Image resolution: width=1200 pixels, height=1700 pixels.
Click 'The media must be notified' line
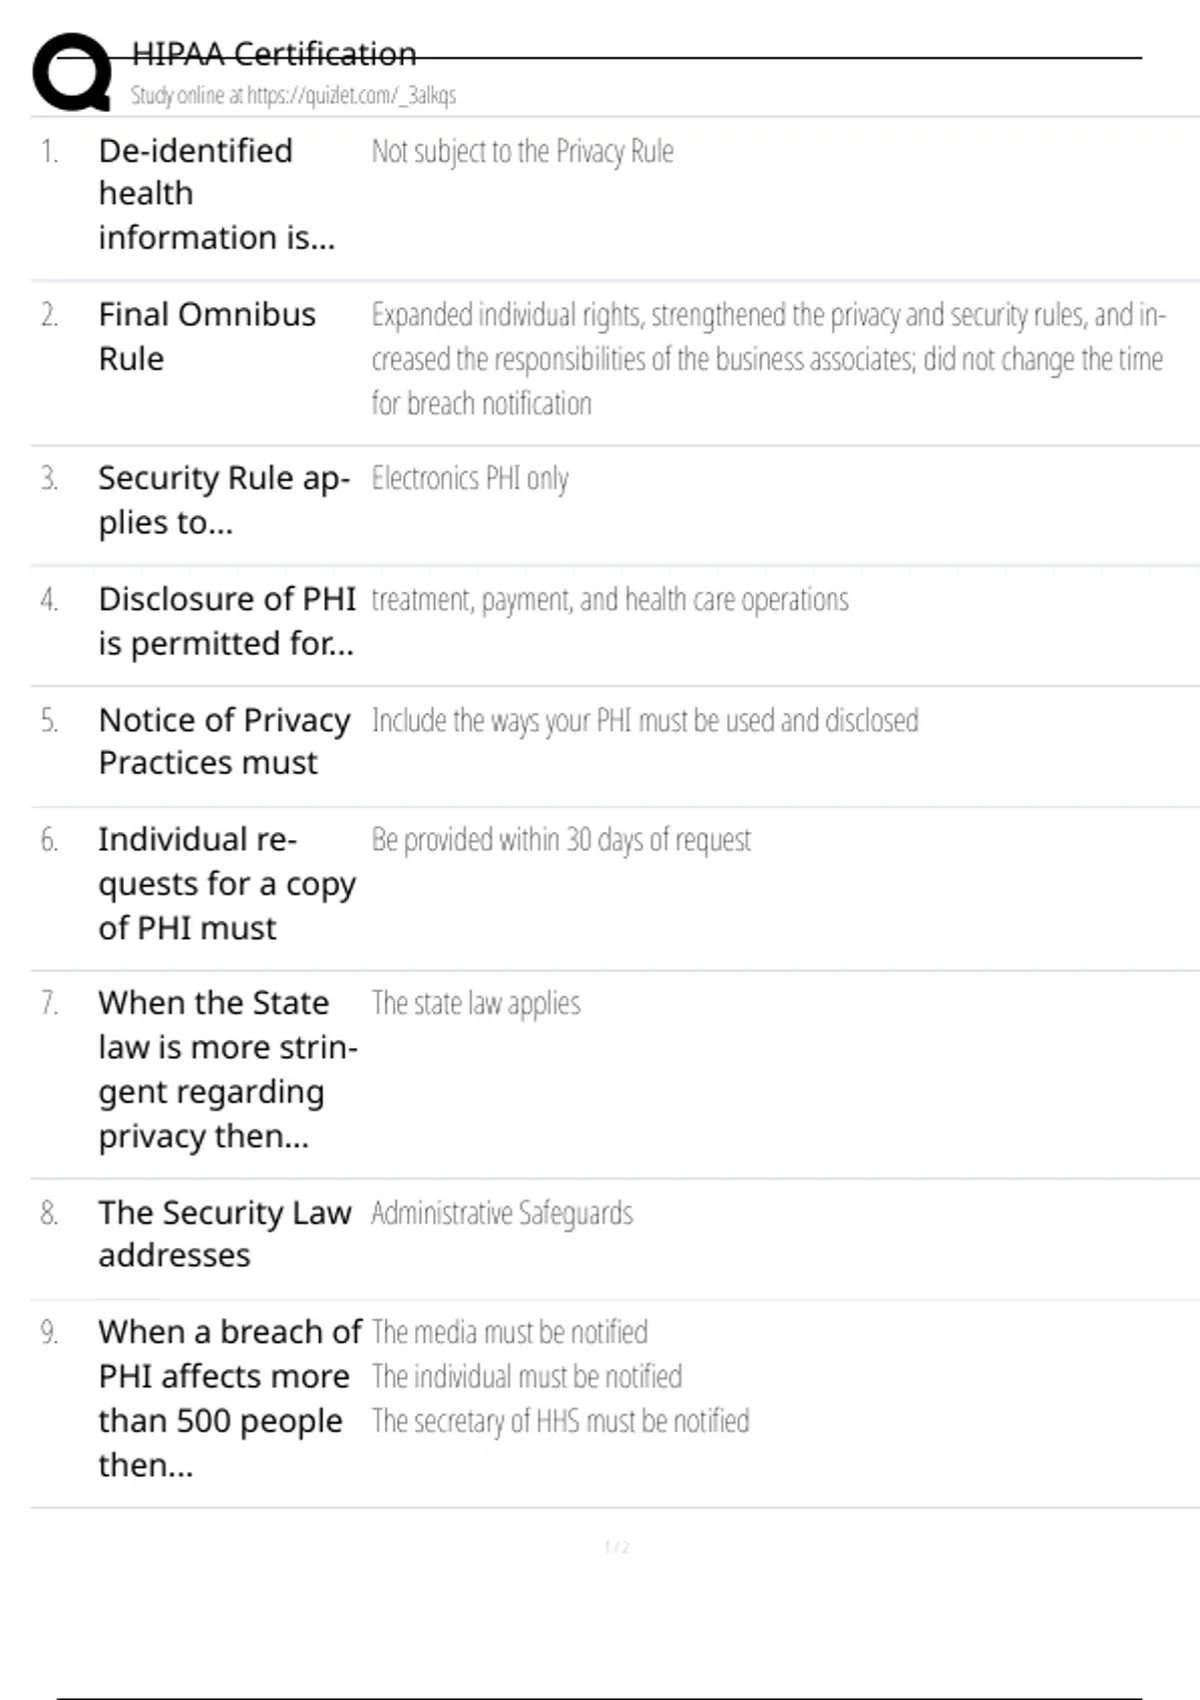509,1332
